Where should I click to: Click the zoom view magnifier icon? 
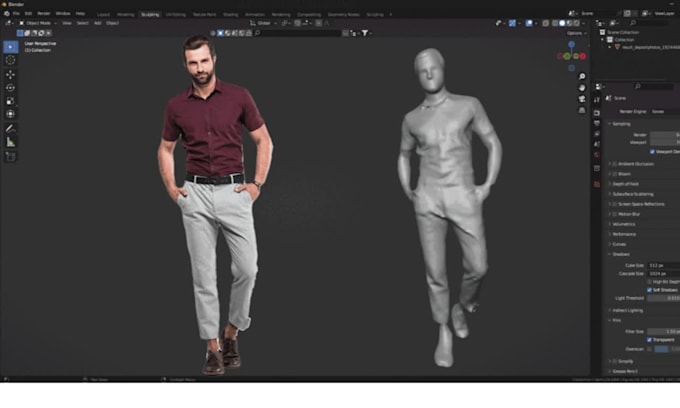[x=582, y=76]
